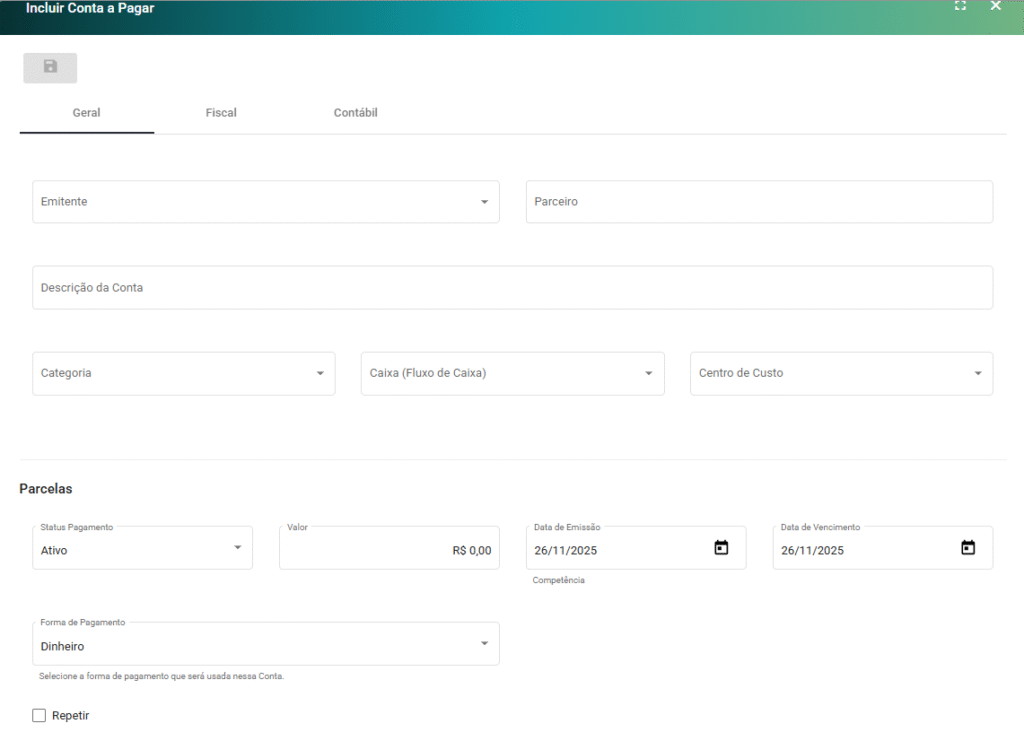Click the Valor amount field
The image size is (1024, 741).
[x=388, y=550]
